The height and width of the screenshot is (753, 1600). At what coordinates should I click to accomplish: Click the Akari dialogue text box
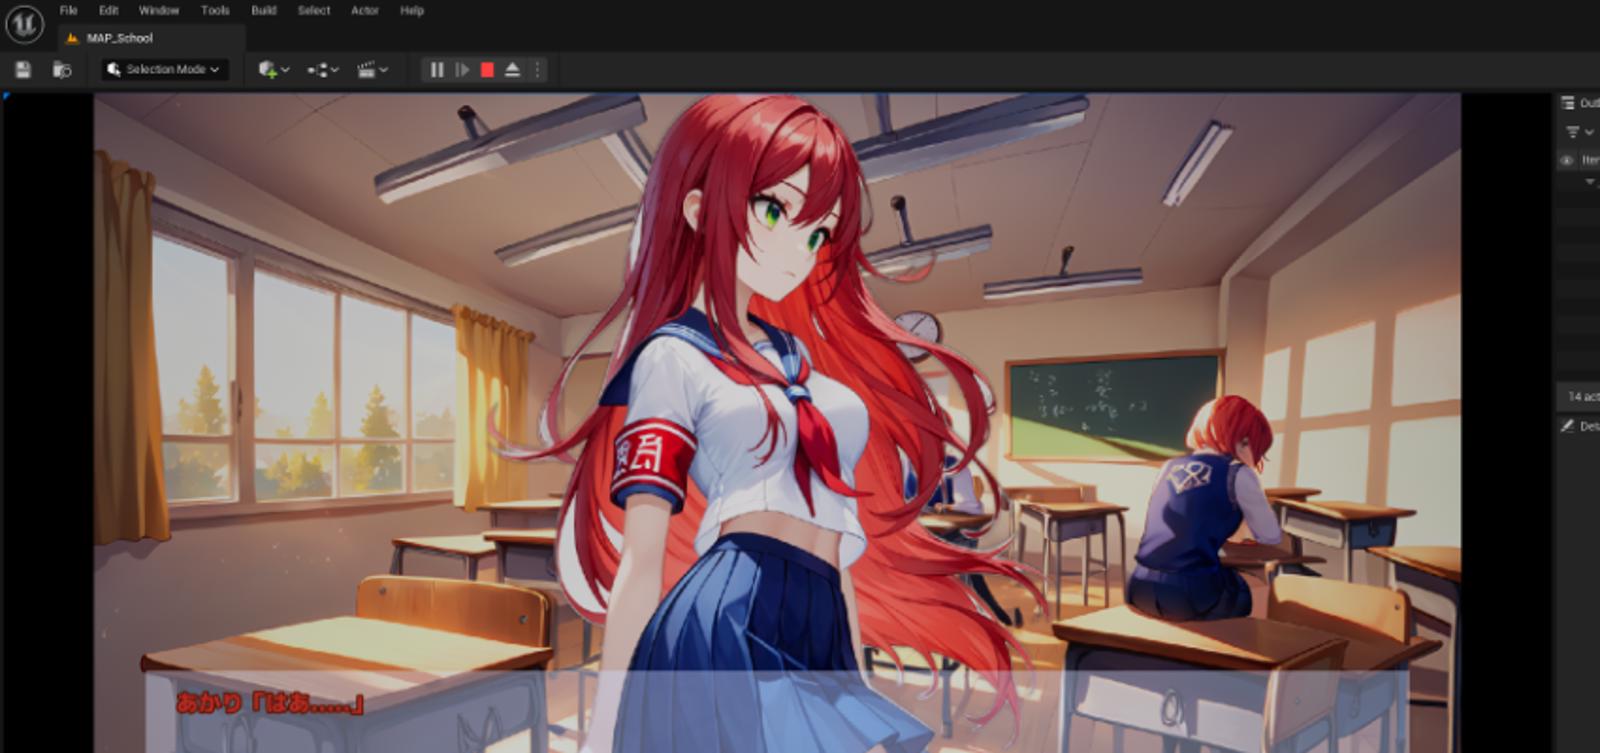click(776, 711)
